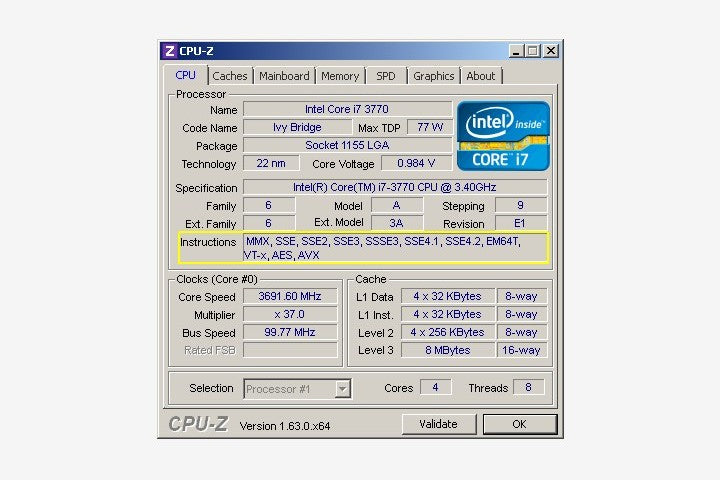
Task: Select the CPU tab
Action: pos(186,75)
